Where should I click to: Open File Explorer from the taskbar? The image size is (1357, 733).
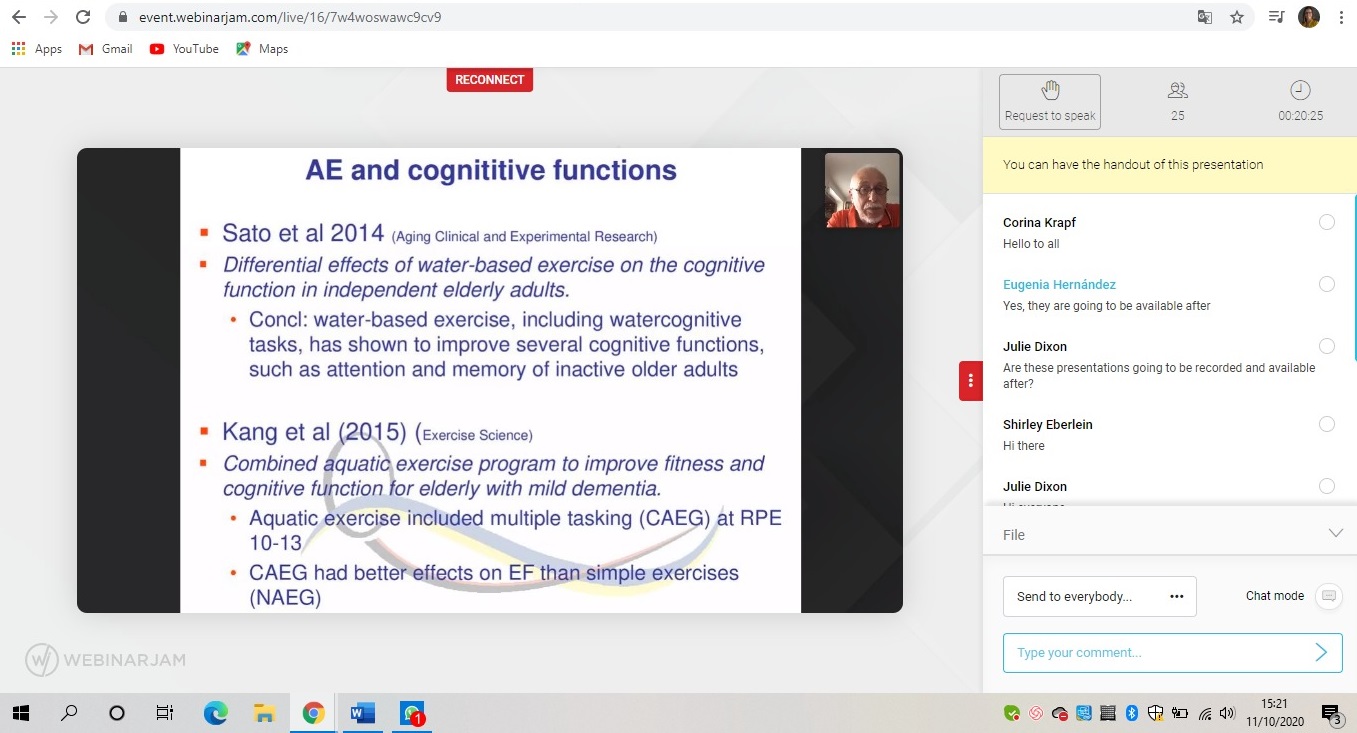264,713
